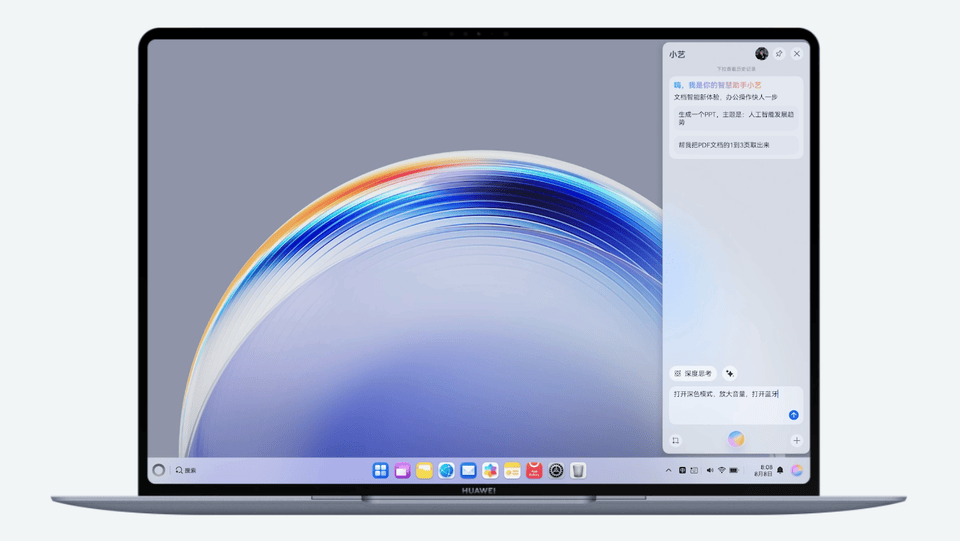
Task: Open the trash bin in dock
Action: click(x=578, y=470)
